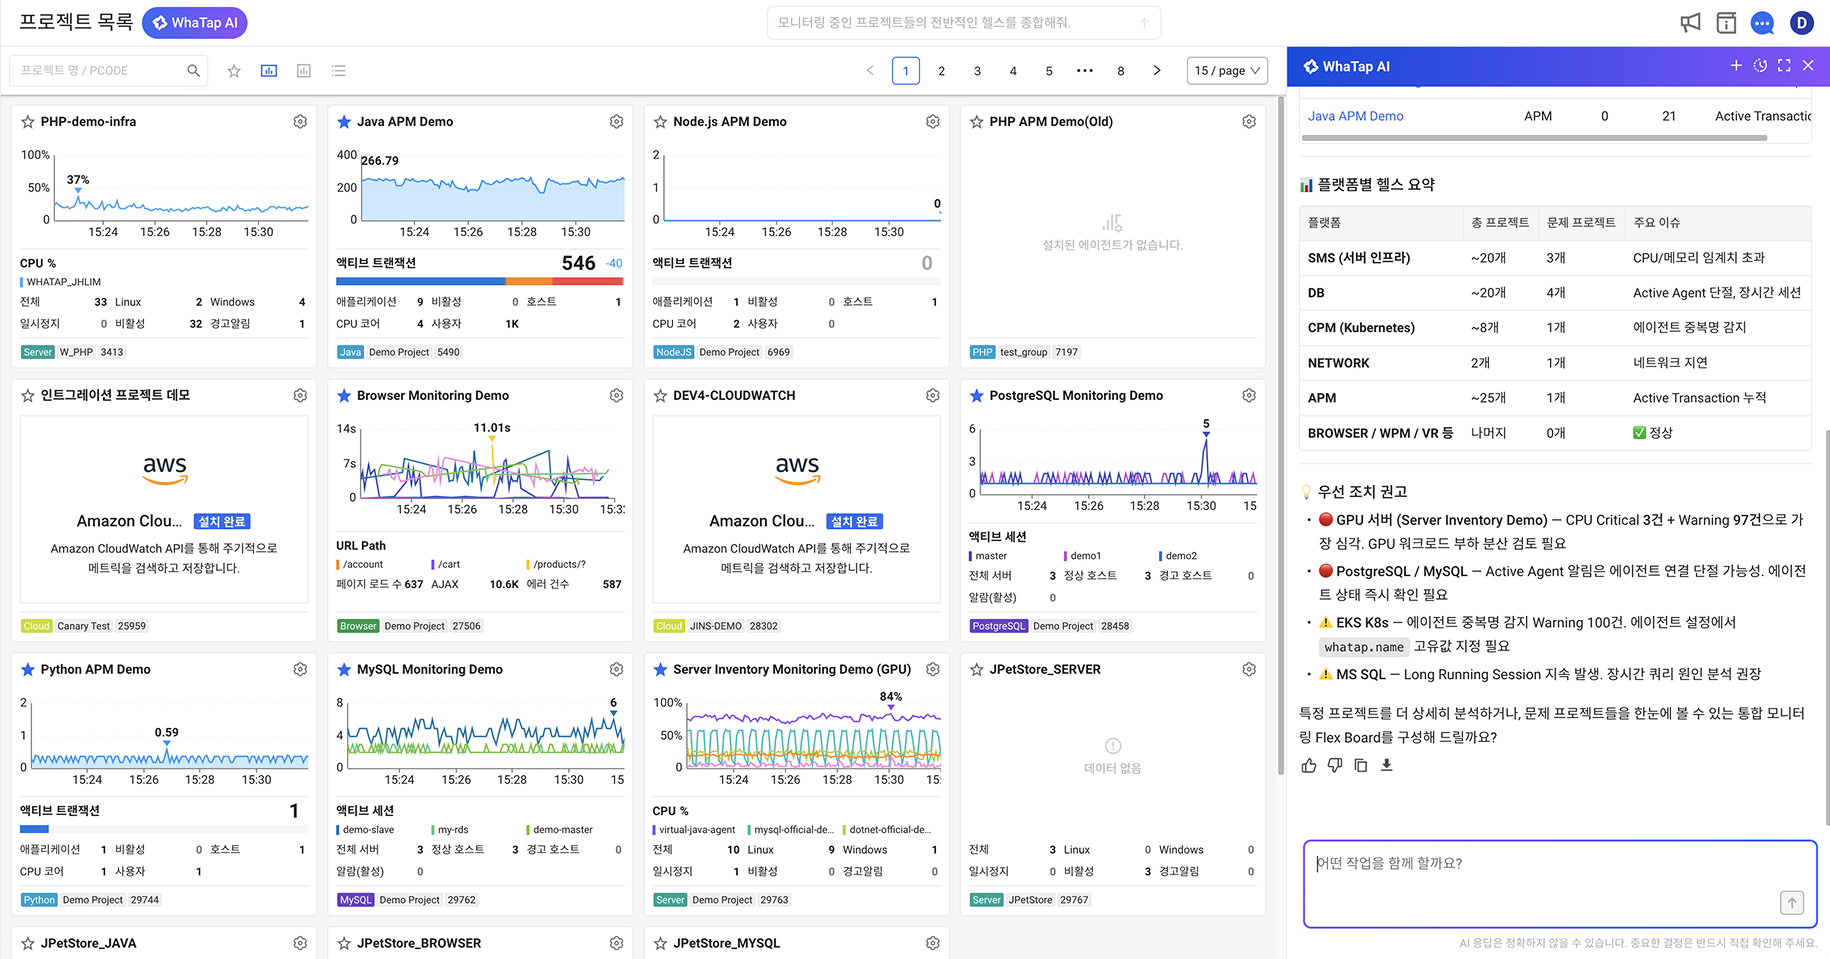The width and height of the screenshot is (1830, 959).
Task: Open the announcements megaphone icon
Action: [x=1690, y=22]
